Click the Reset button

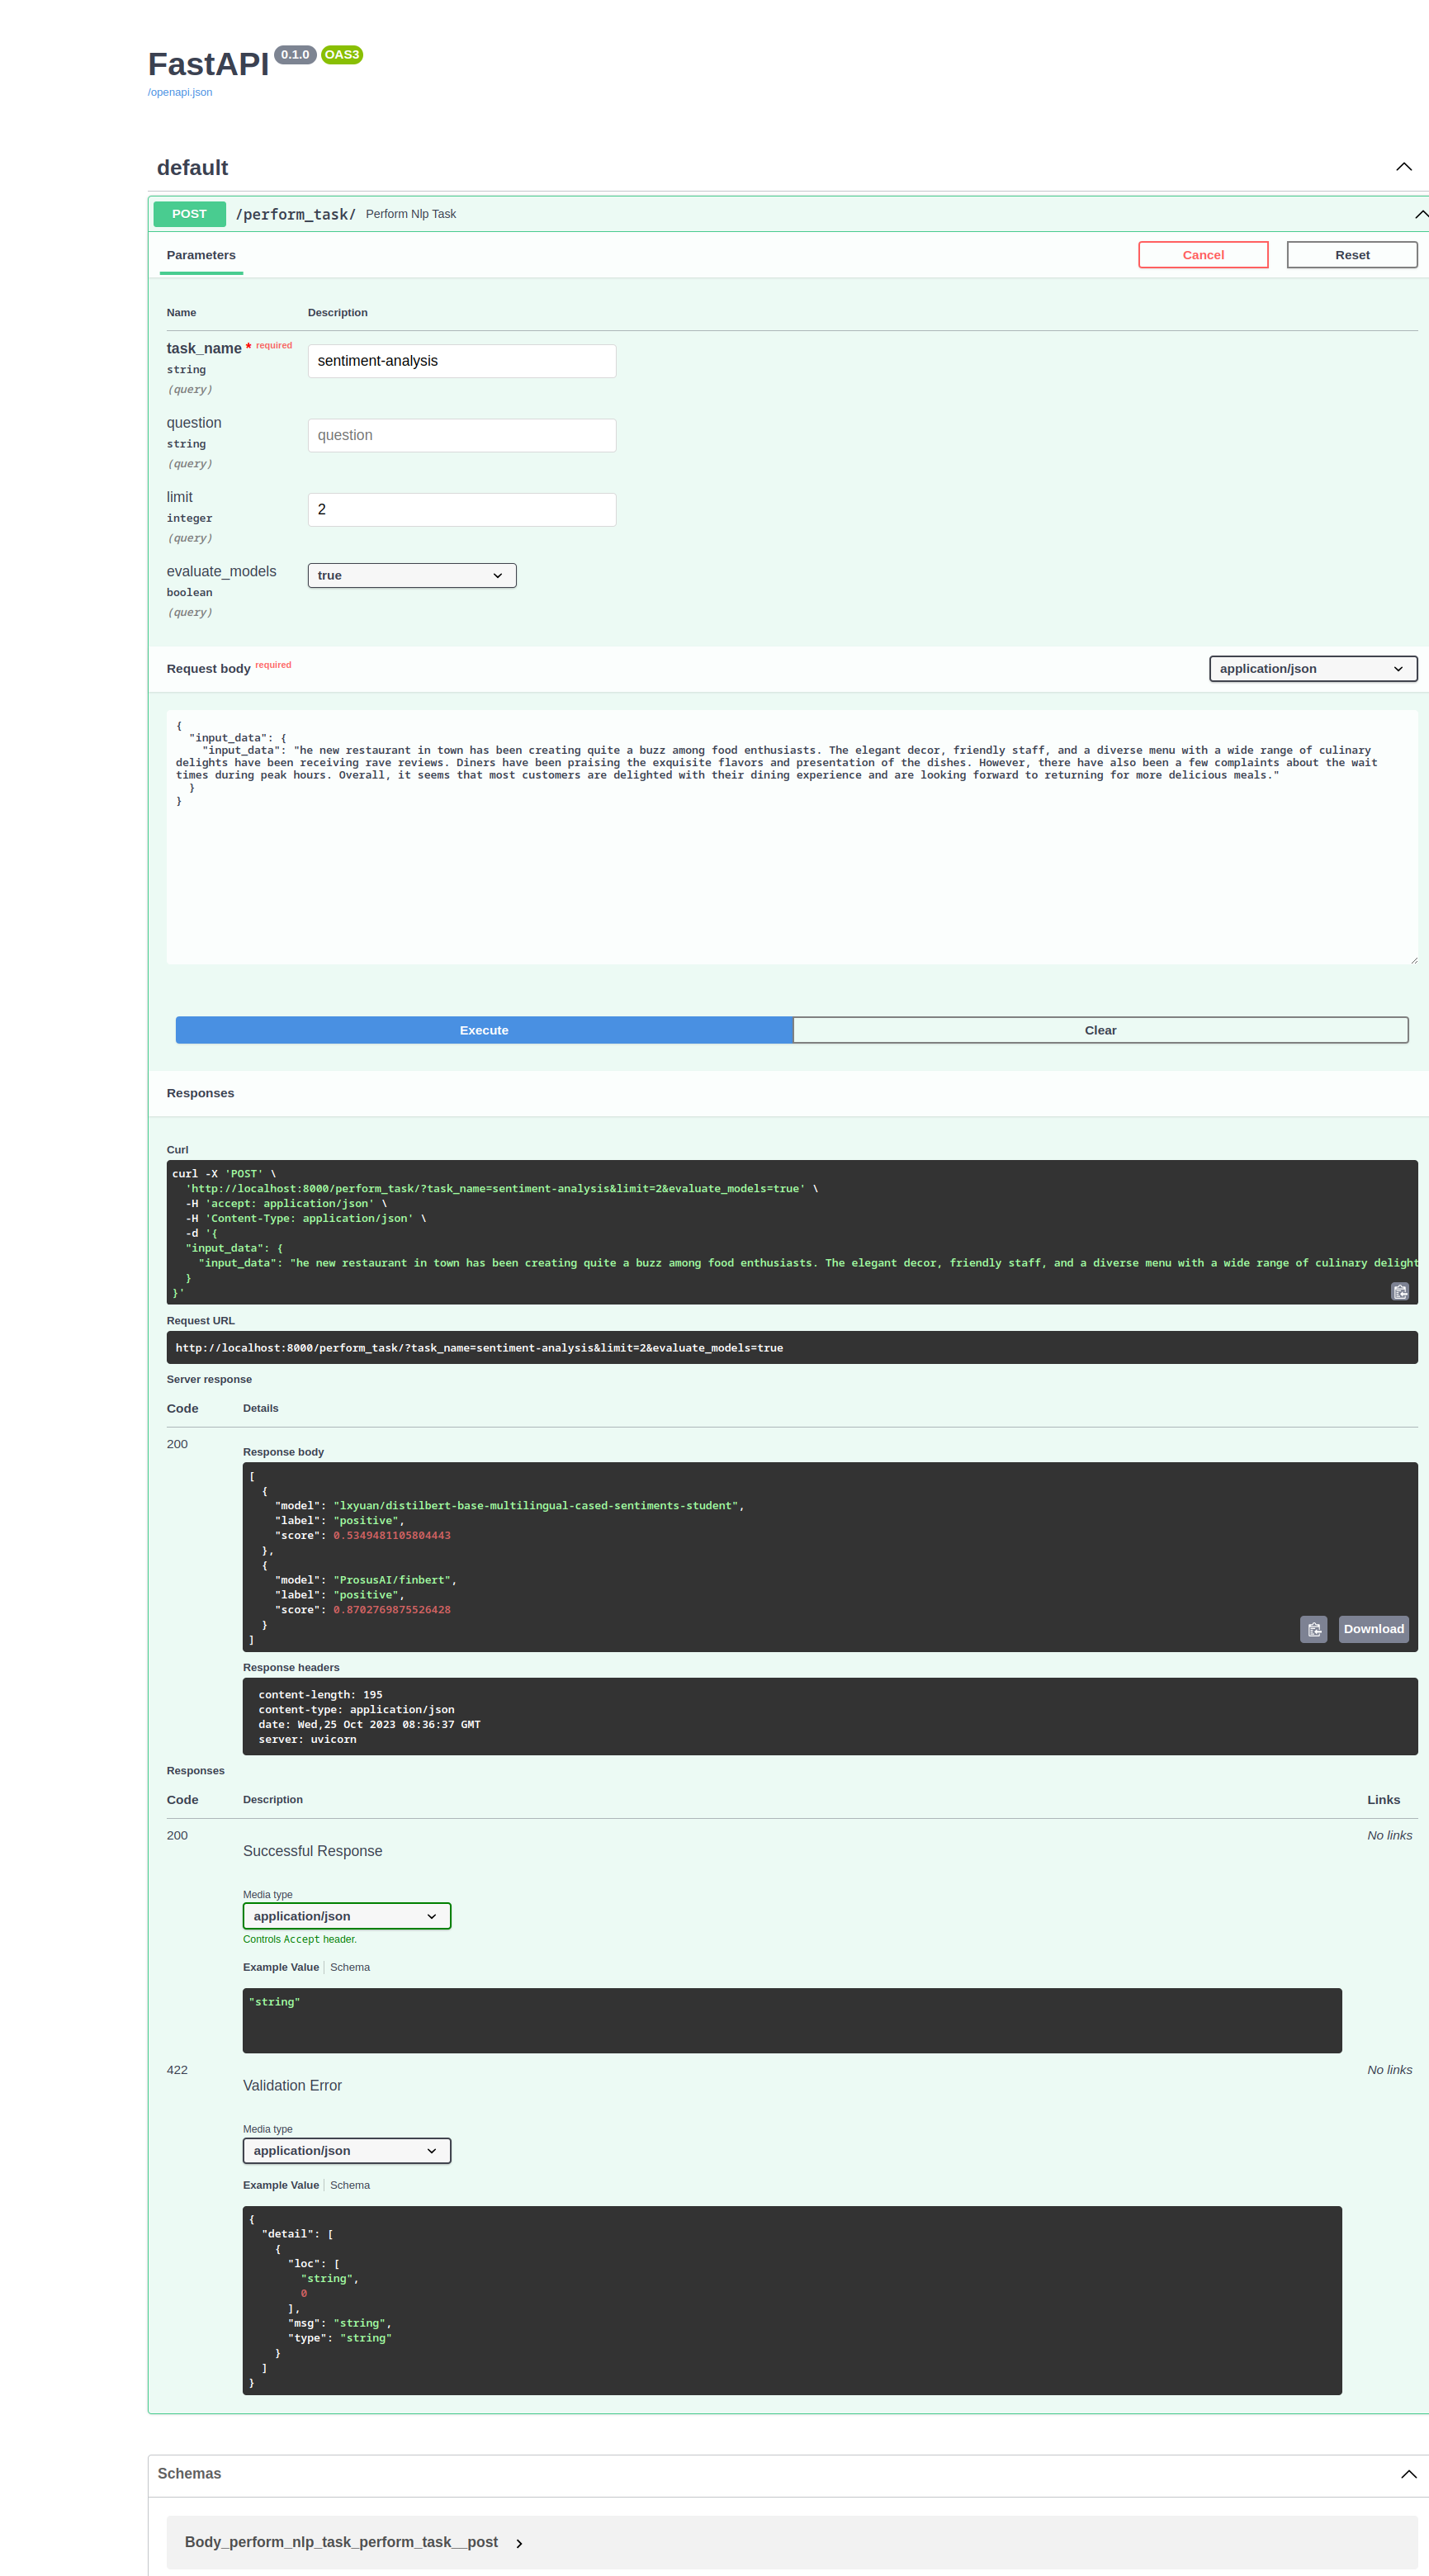pyautogui.click(x=1351, y=255)
